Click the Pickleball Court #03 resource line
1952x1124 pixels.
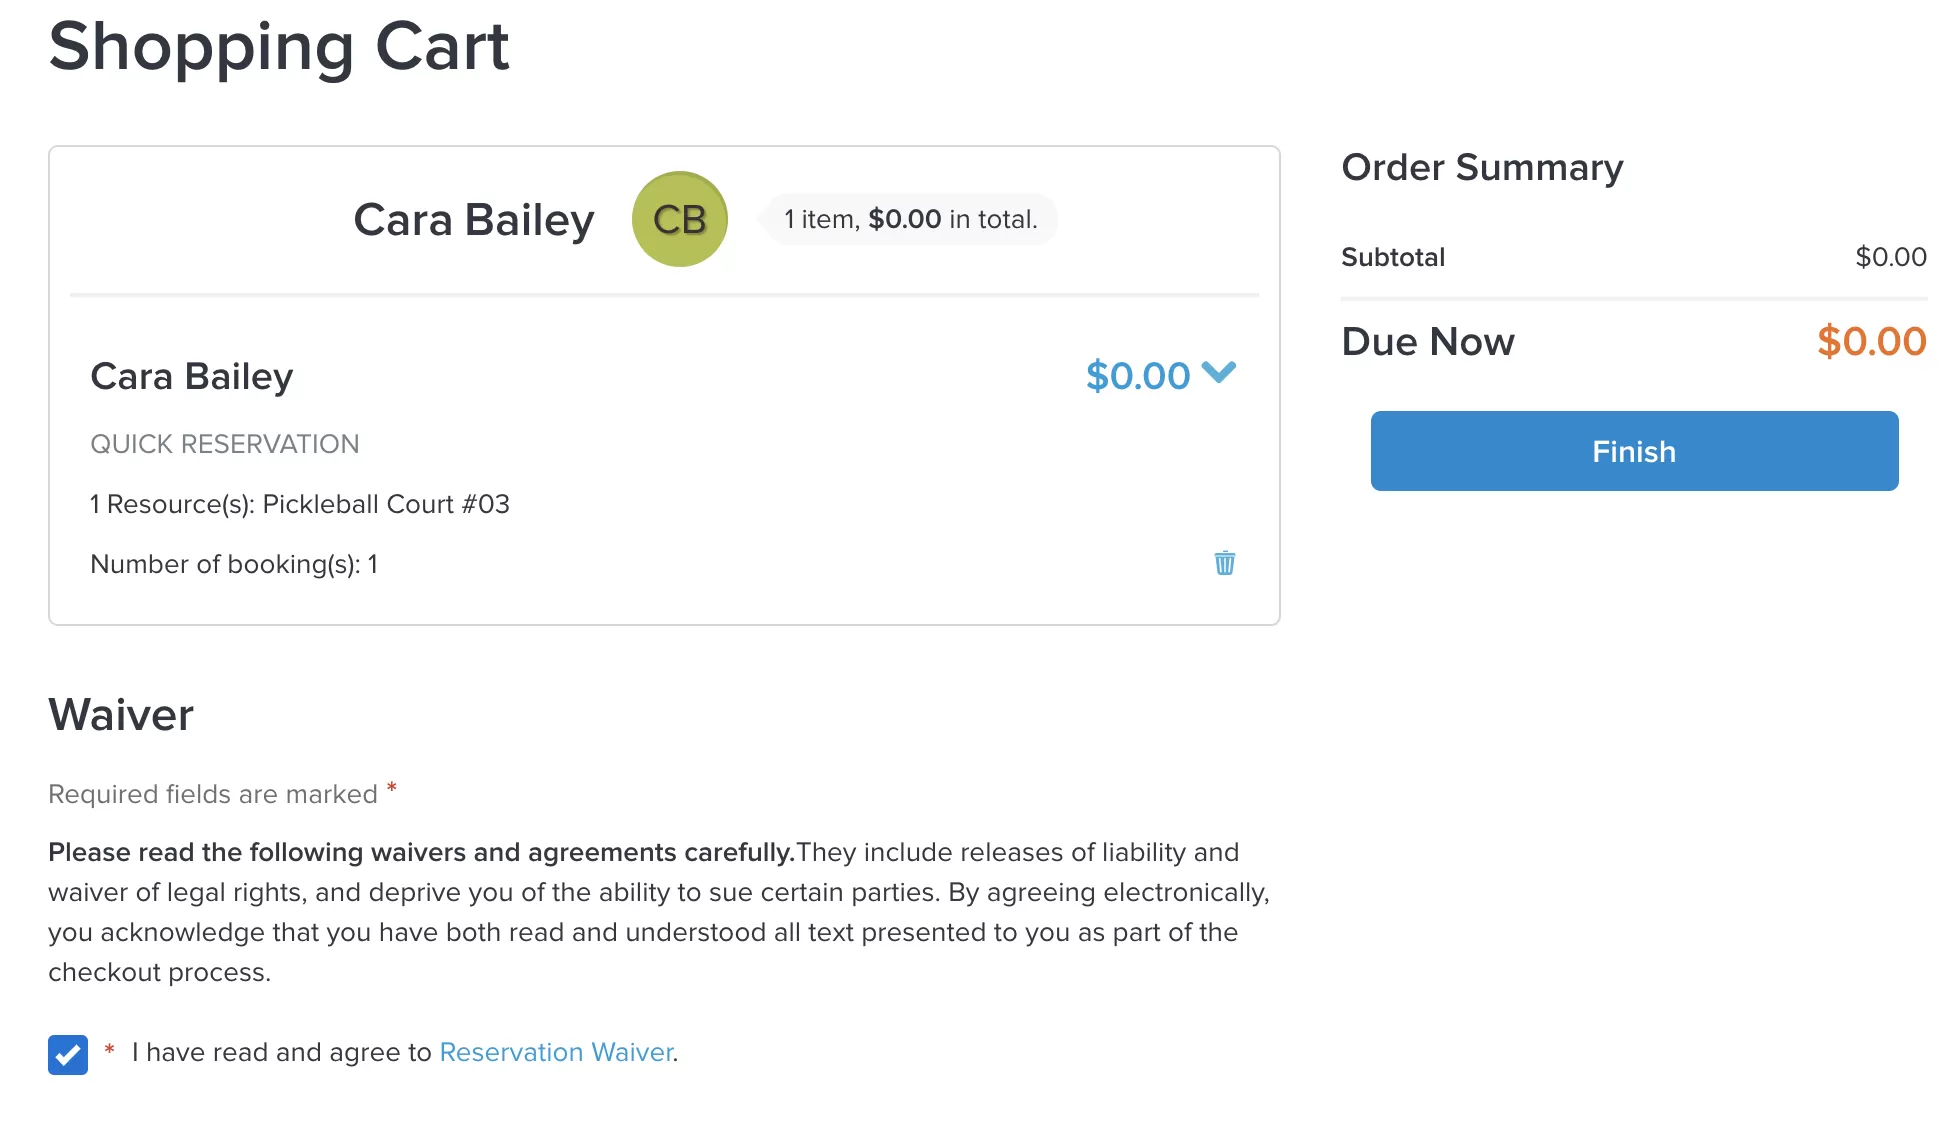click(300, 504)
